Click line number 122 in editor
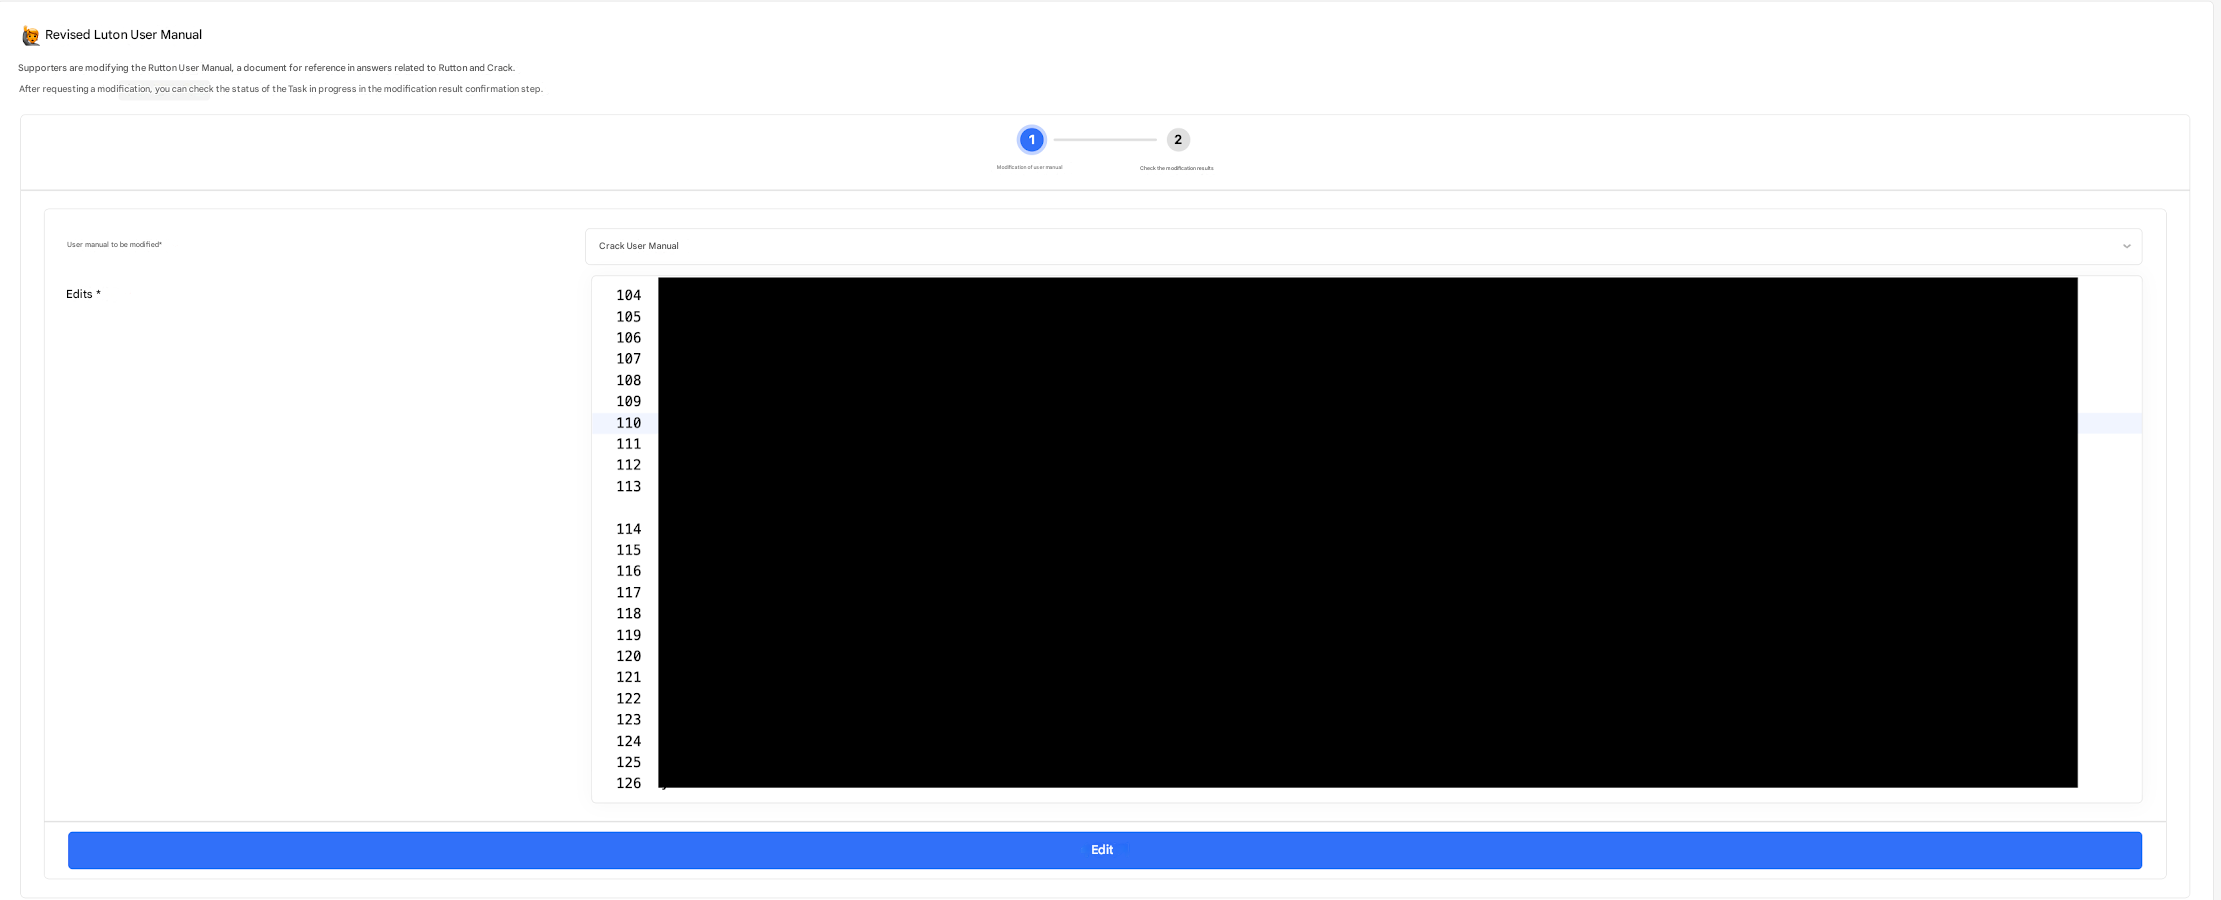 point(628,698)
